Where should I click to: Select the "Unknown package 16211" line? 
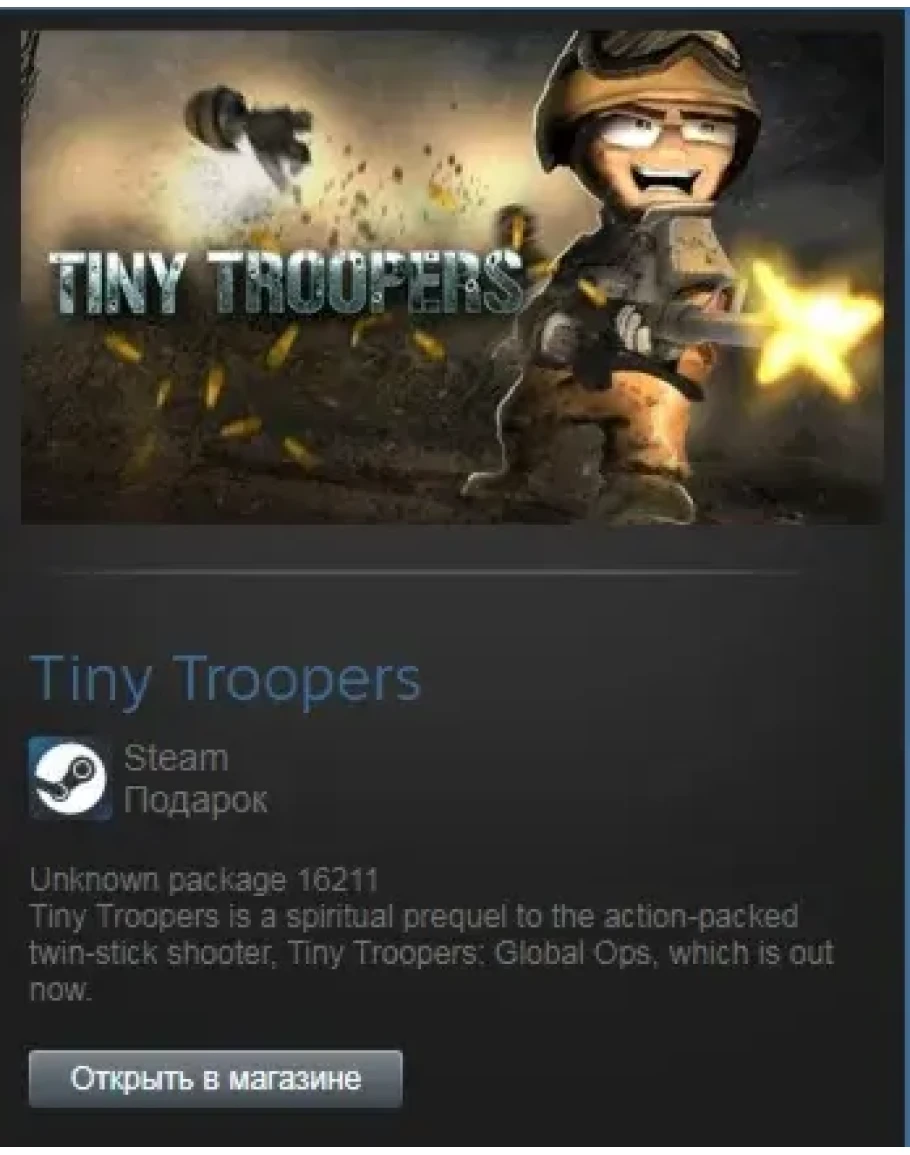click(203, 880)
